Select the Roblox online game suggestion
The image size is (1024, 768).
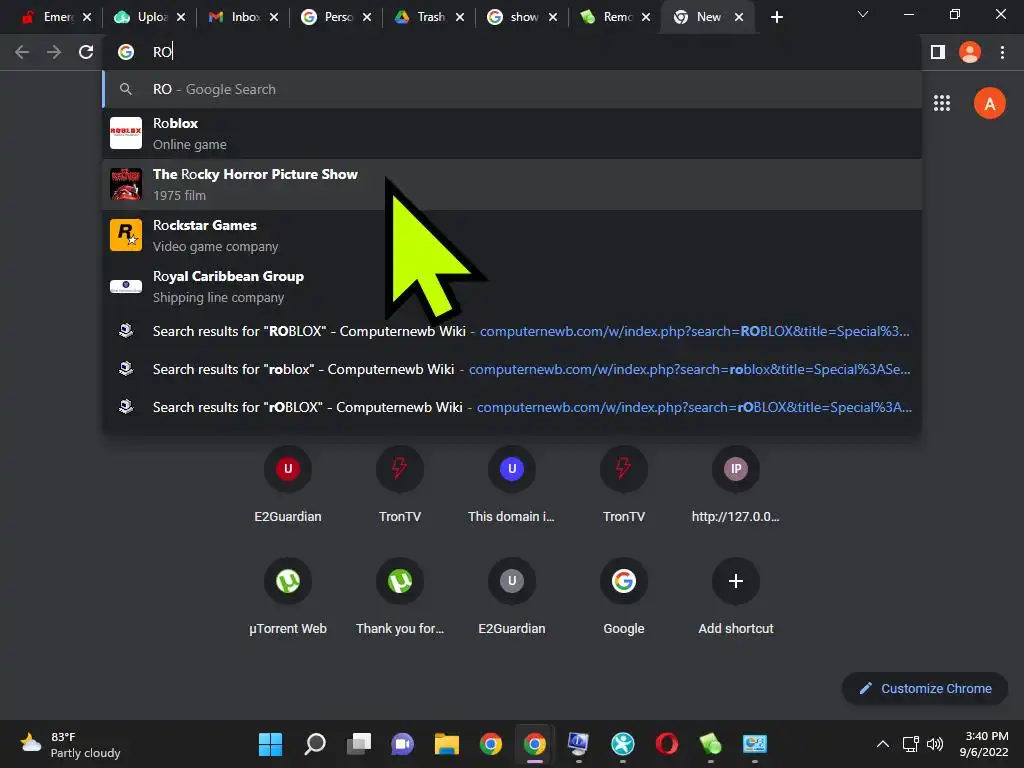click(x=512, y=133)
